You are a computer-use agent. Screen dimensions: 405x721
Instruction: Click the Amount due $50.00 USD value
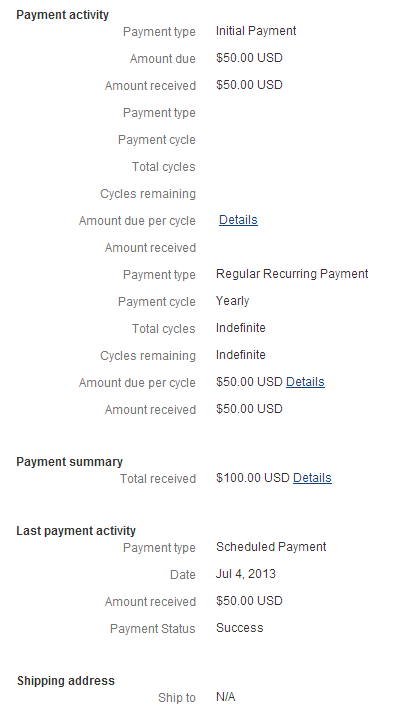249,58
